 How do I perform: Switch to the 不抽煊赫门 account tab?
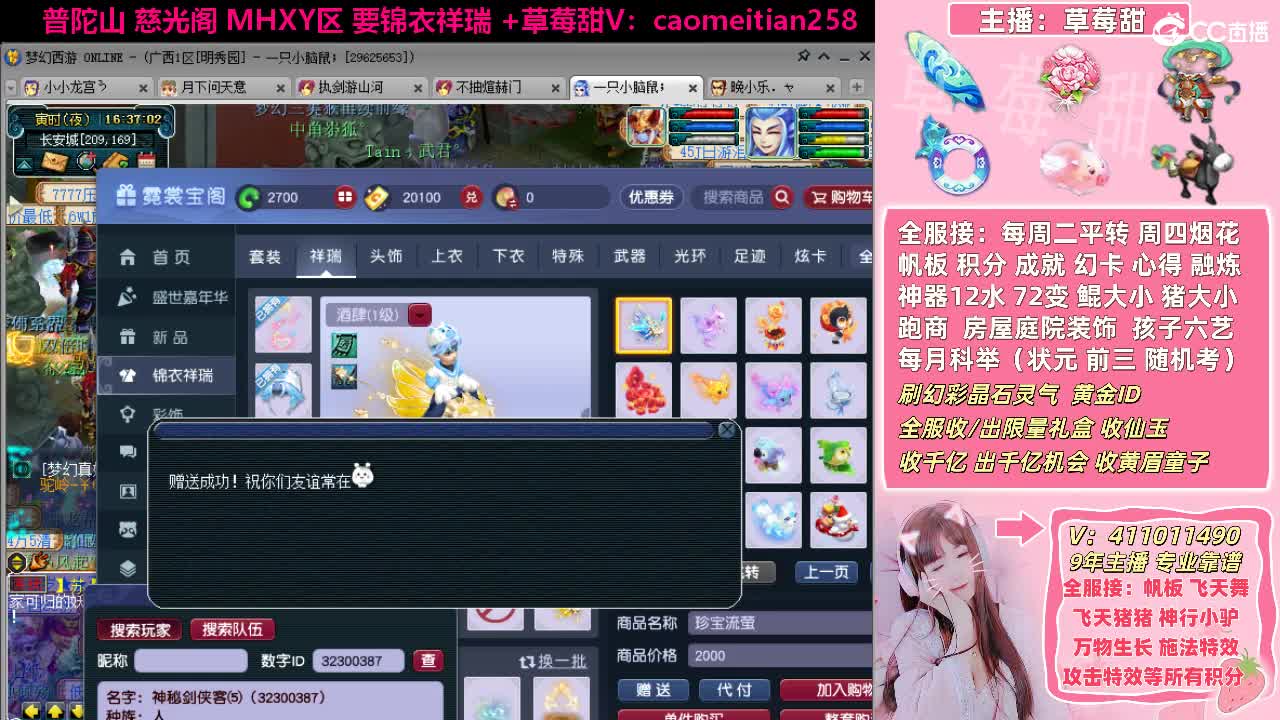coord(498,87)
